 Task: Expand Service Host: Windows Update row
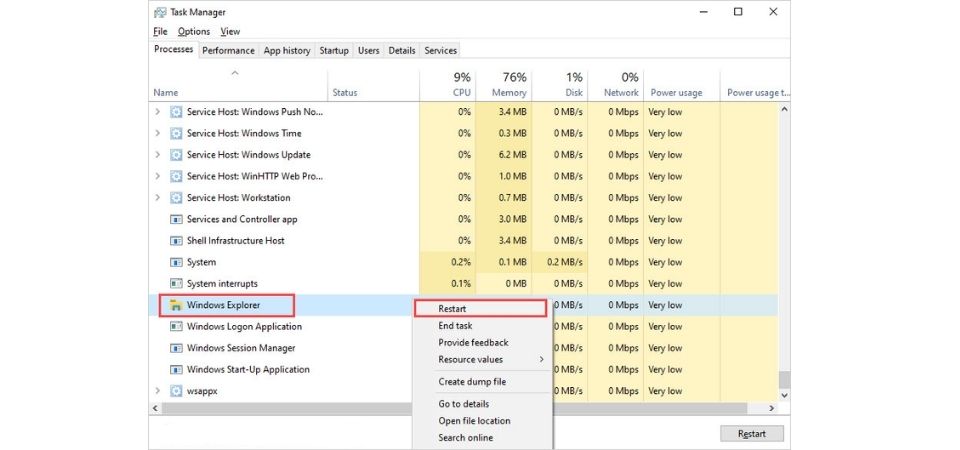click(x=157, y=155)
